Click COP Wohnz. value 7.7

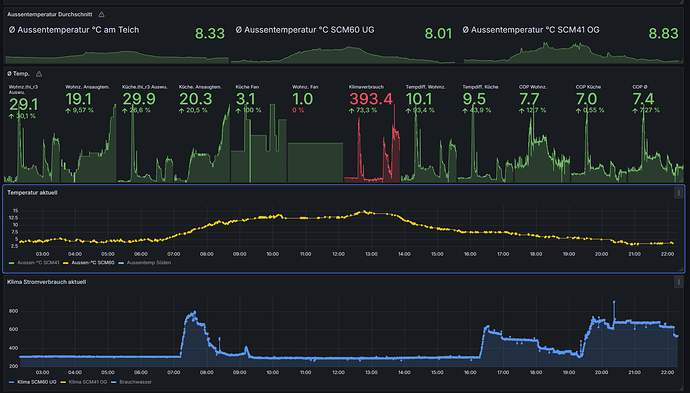tap(529, 99)
